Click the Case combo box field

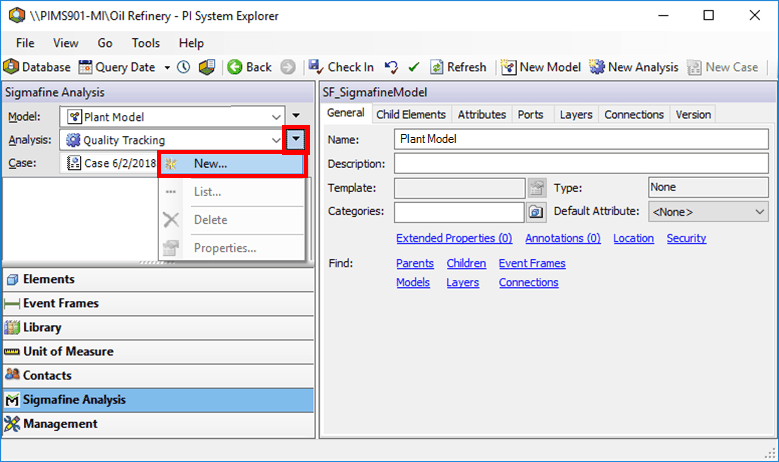(109, 163)
